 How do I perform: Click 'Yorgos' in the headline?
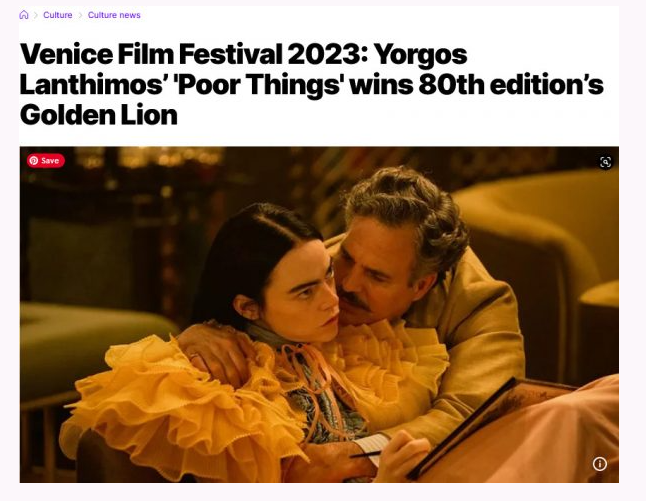[x=421, y=55]
